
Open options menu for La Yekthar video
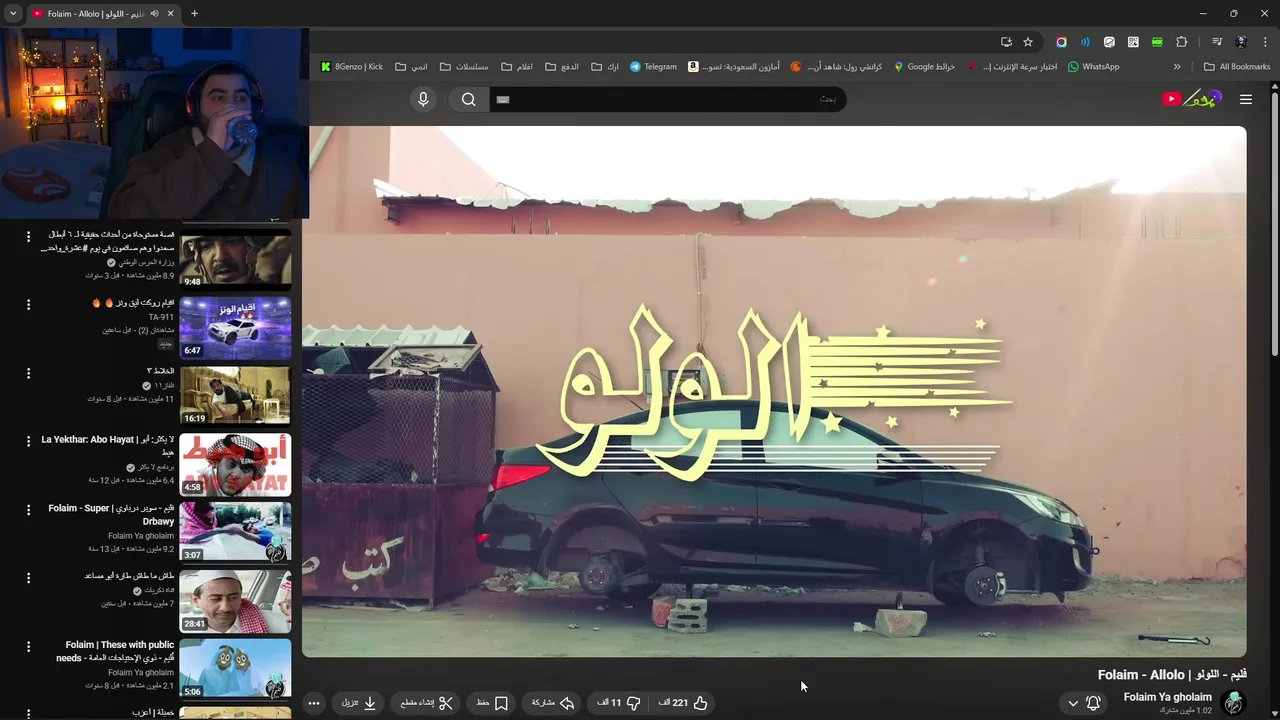(x=28, y=441)
